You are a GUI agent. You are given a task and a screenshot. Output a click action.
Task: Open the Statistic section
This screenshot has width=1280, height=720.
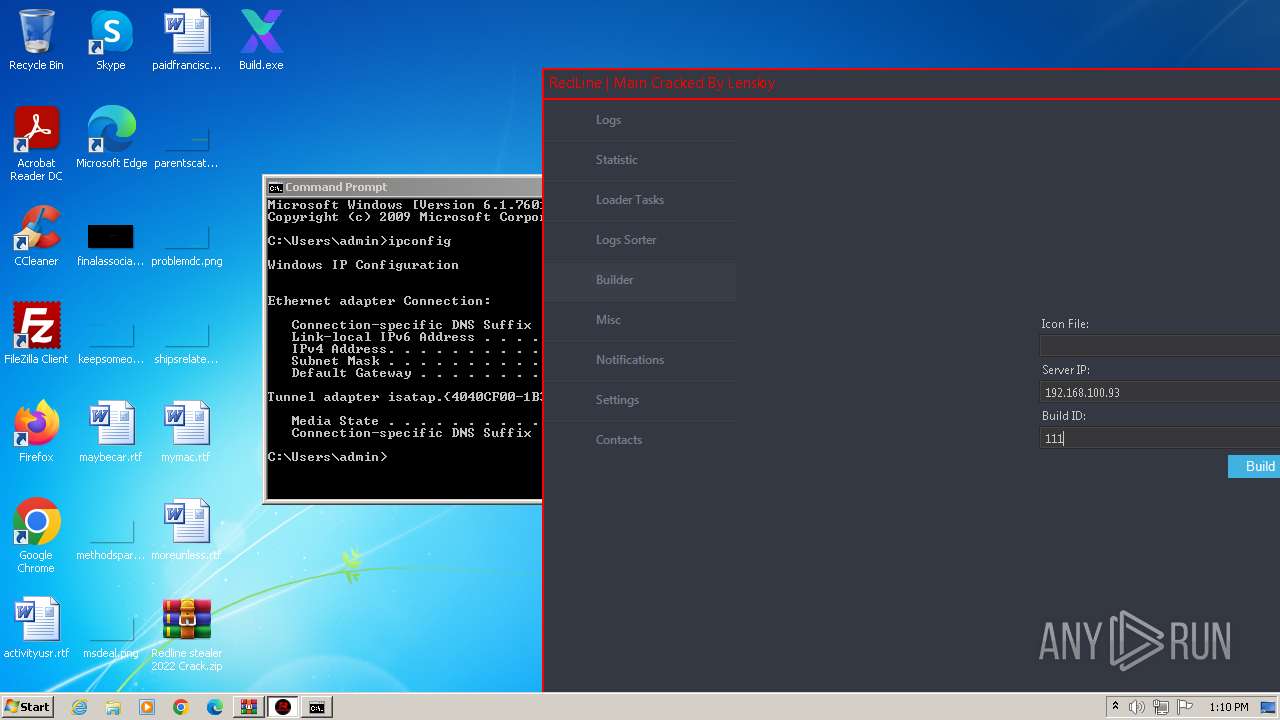[640, 160]
